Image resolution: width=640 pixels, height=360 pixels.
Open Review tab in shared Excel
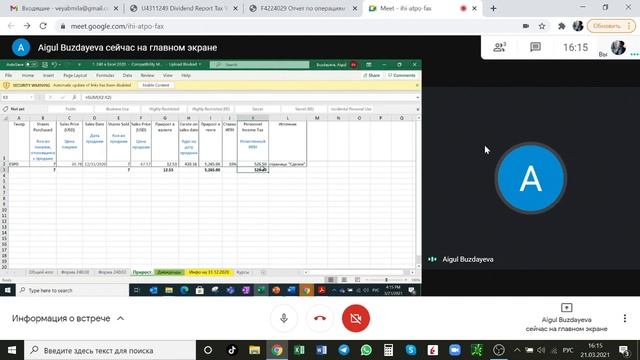click(x=147, y=76)
